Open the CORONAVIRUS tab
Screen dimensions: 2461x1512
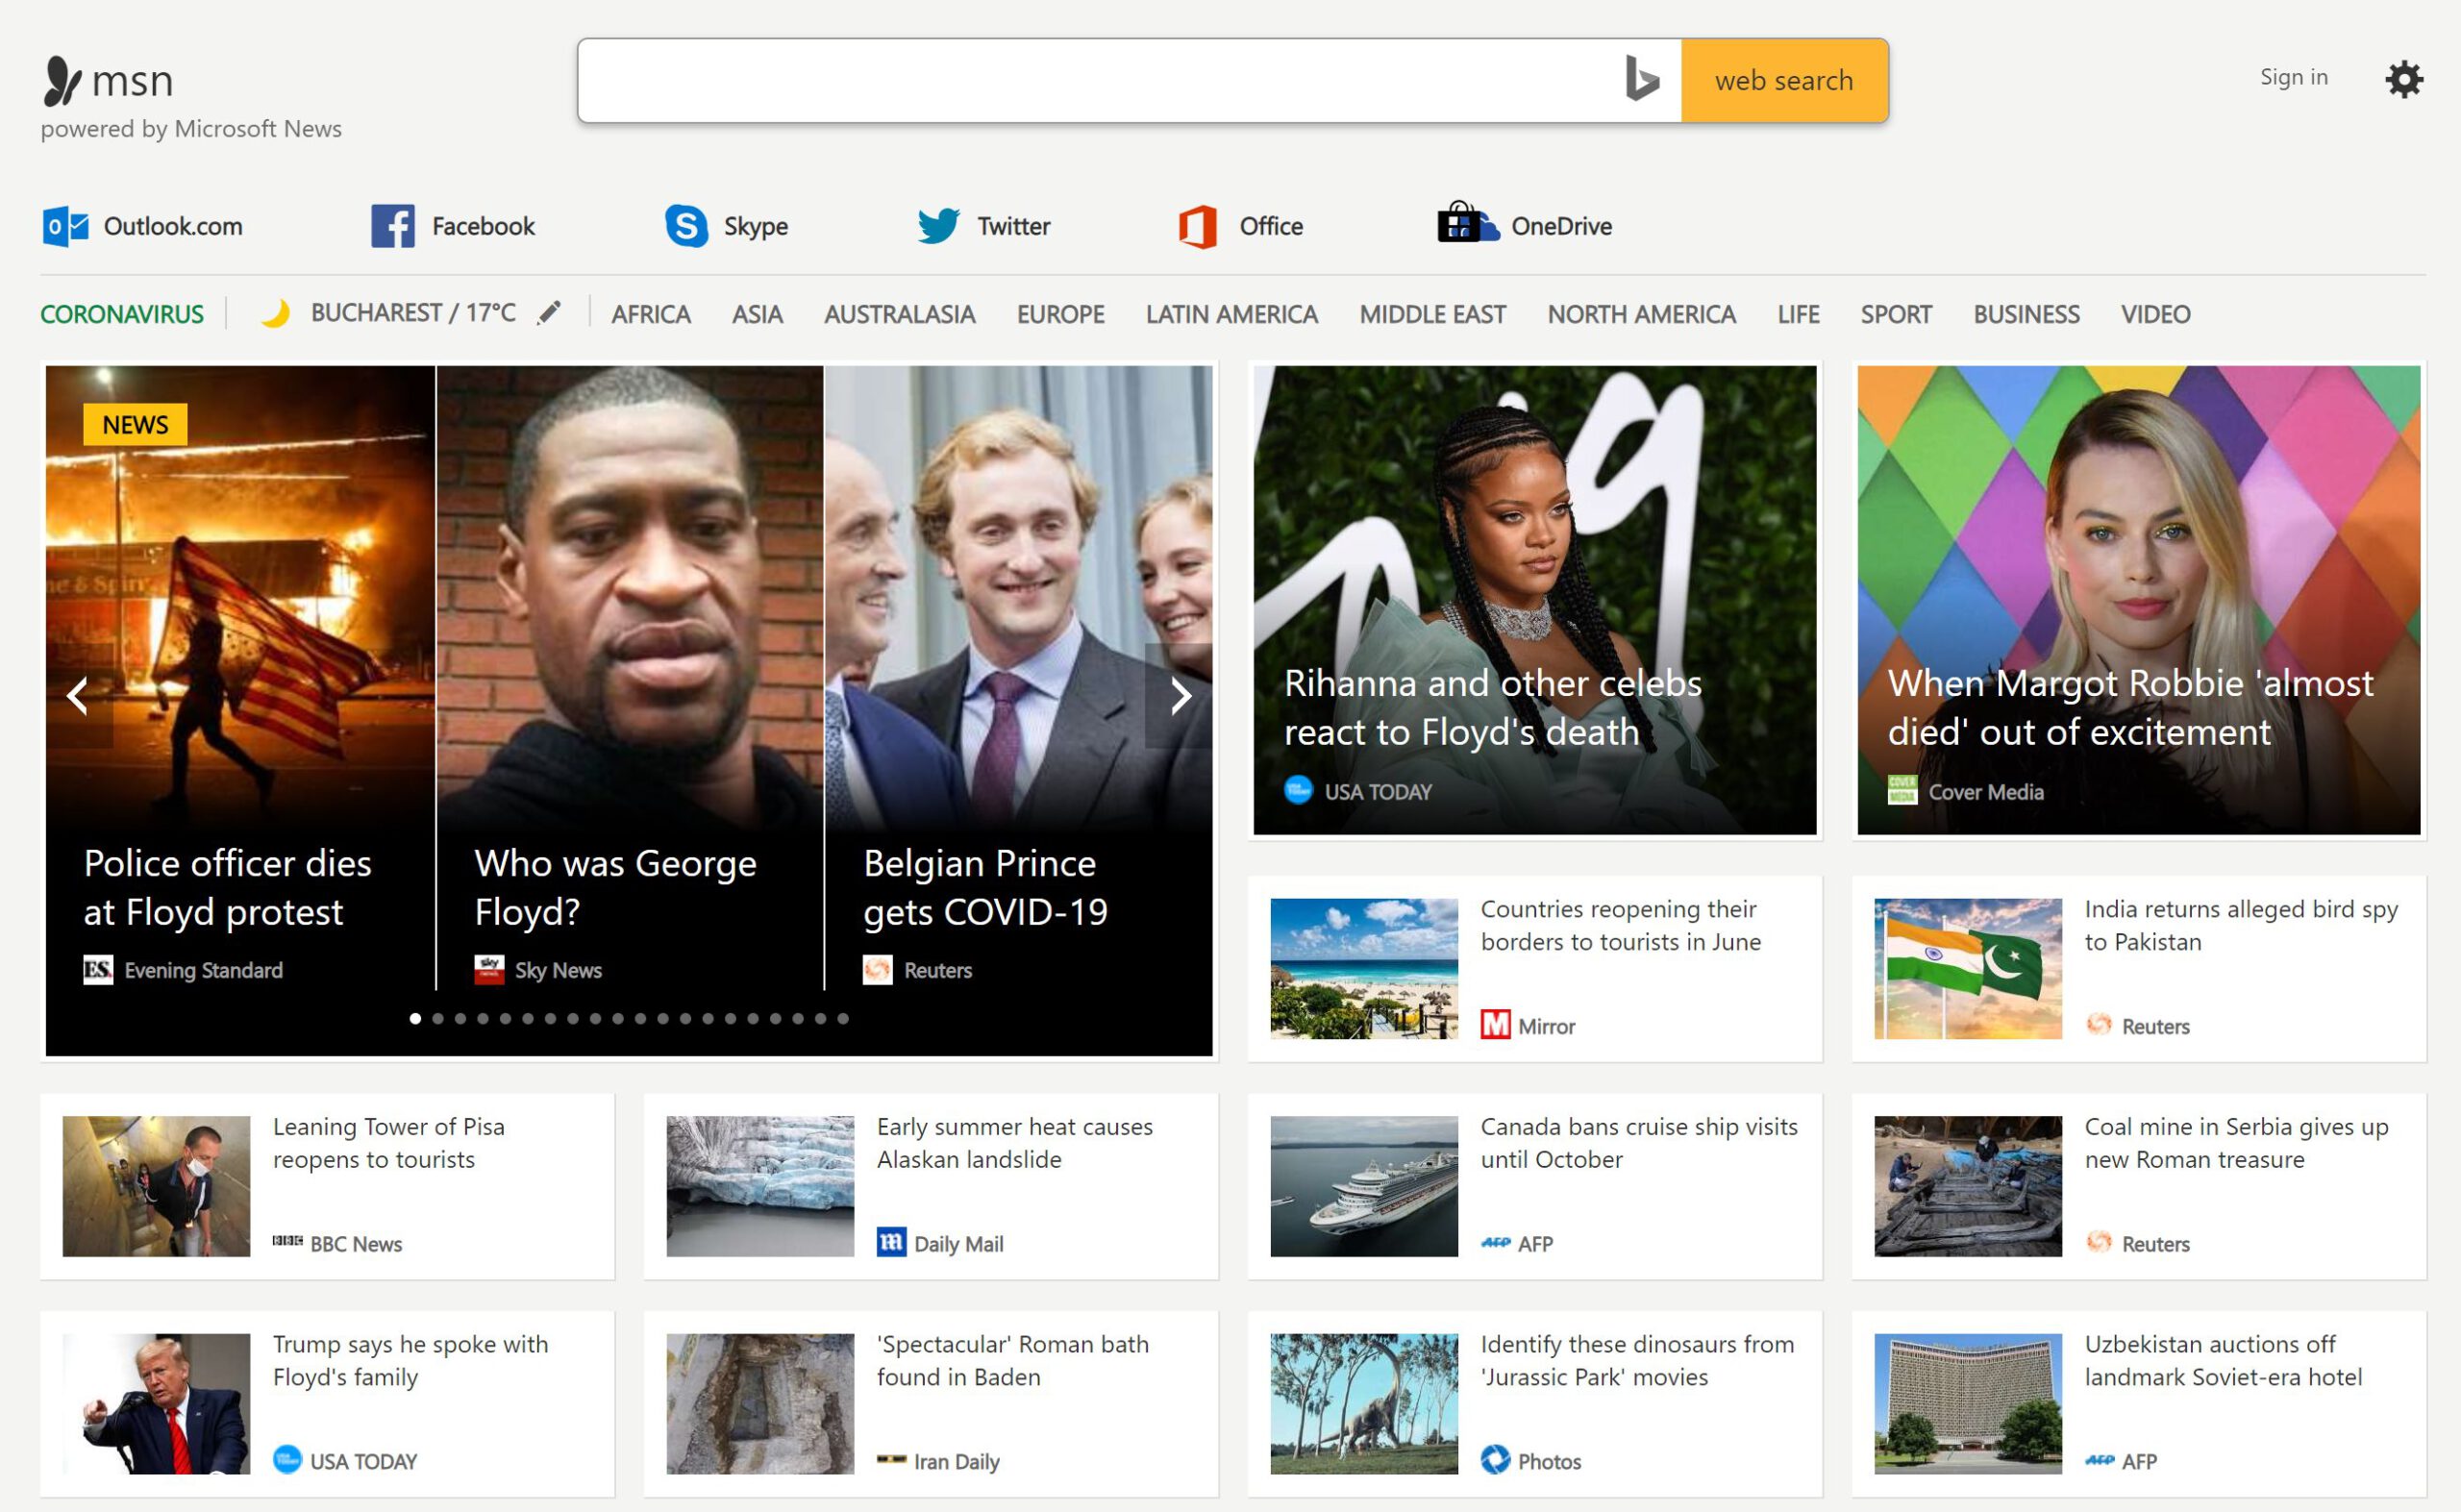click(122, 314)
